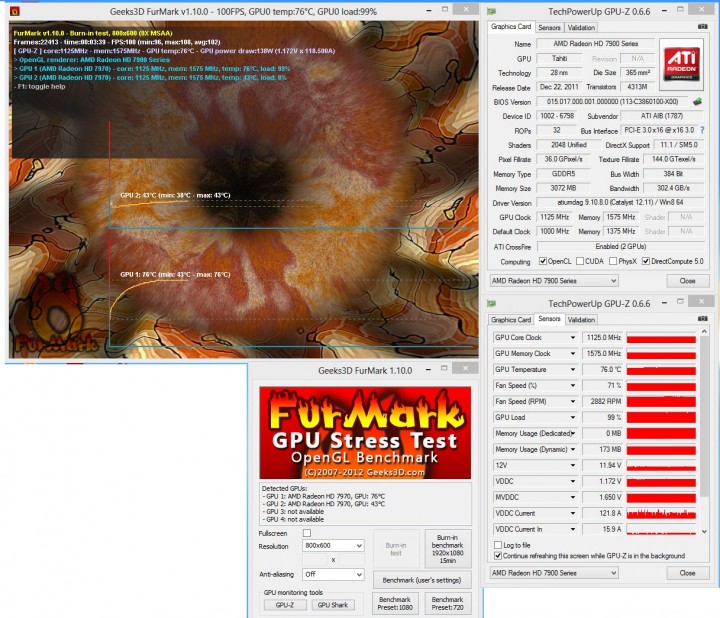Click the VDDC Current red graph

(x=661, y=513)
